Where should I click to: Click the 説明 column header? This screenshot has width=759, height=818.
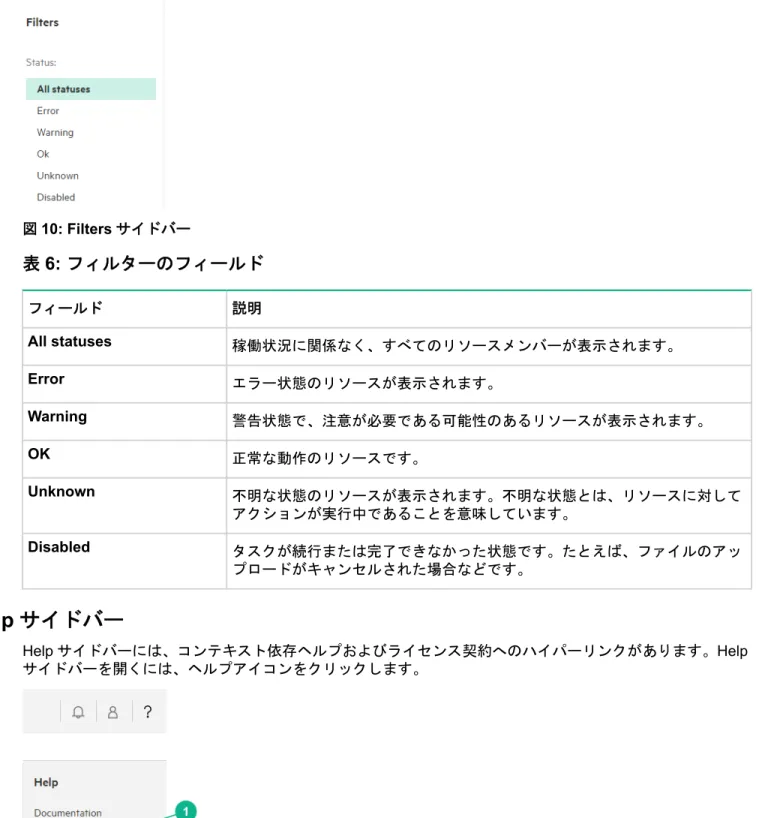tap(489, 309)
